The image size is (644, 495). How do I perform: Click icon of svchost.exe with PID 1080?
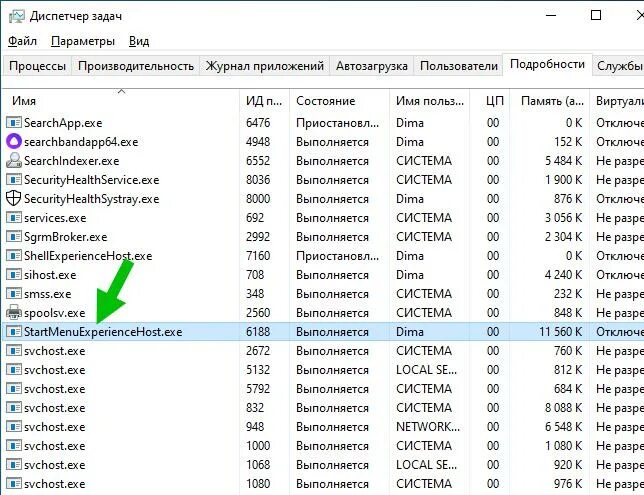(x=14, y=484)
